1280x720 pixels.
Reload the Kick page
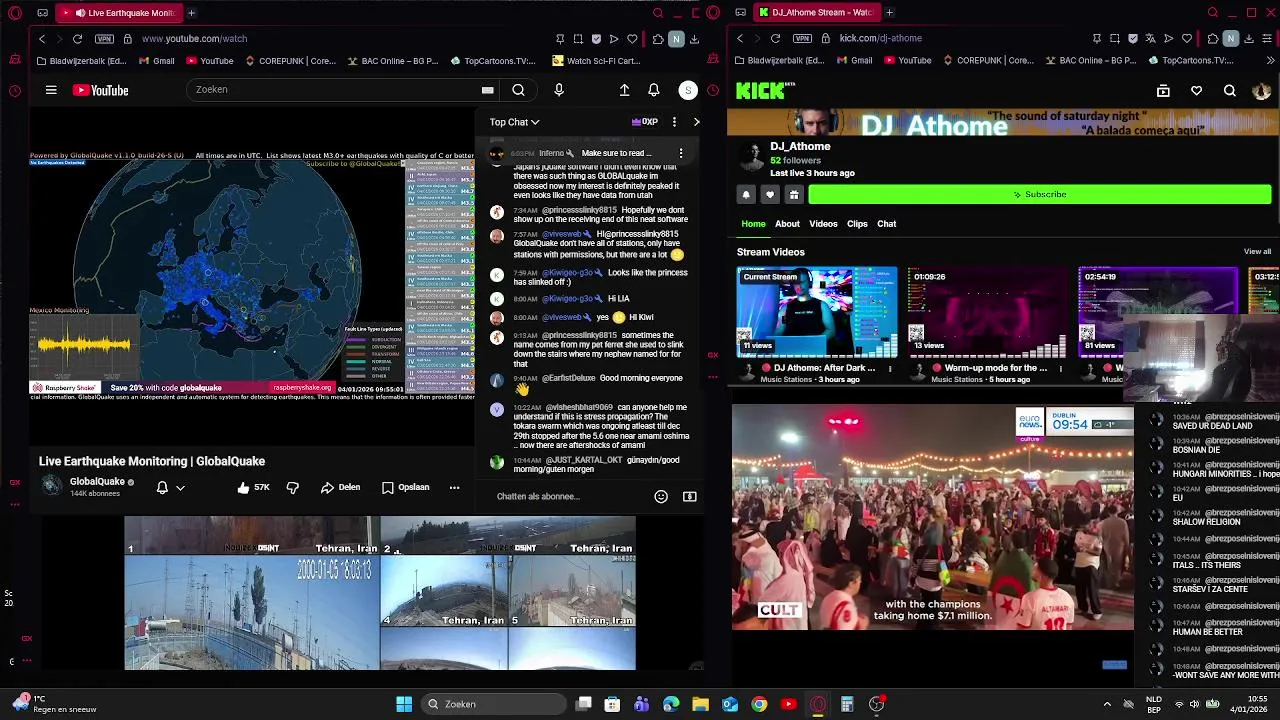tap(775, 39)
